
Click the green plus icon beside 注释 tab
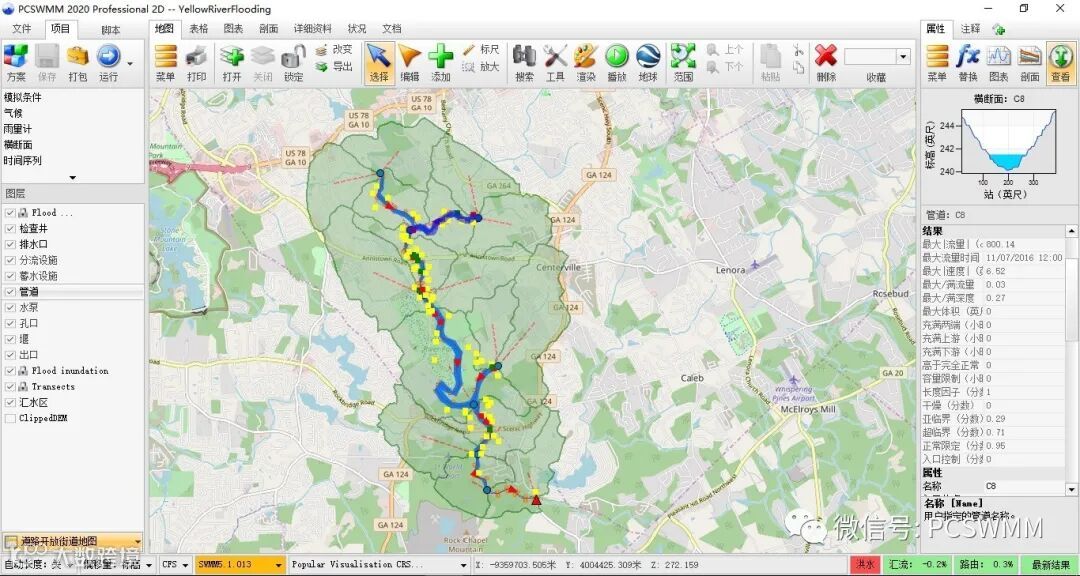999,29
